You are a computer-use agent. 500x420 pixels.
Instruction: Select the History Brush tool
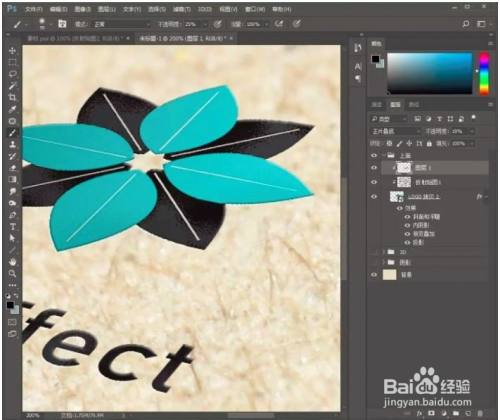[12, 156]
